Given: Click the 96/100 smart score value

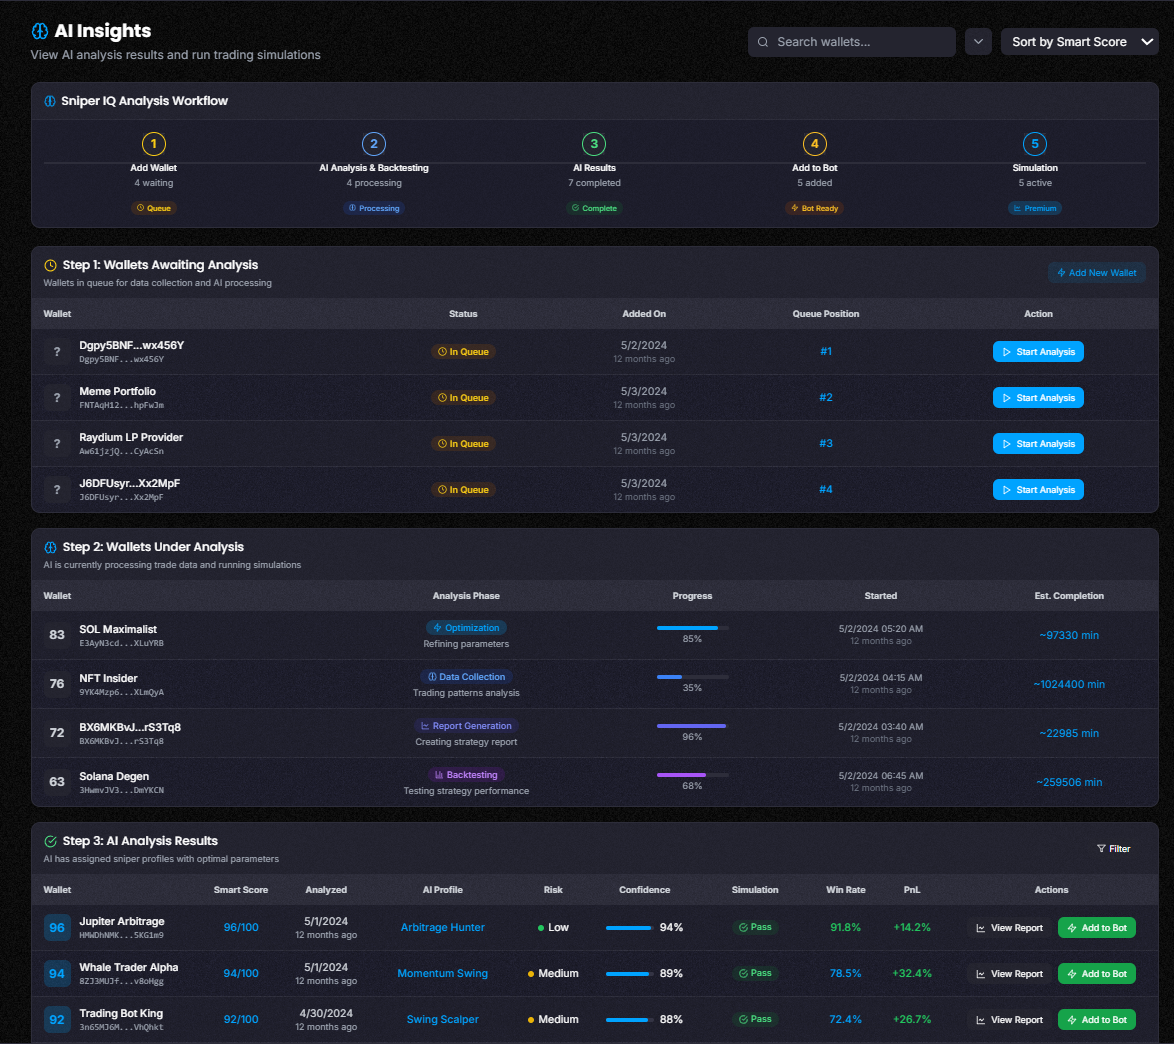Looking at the screenshot, I should [240, 927].
